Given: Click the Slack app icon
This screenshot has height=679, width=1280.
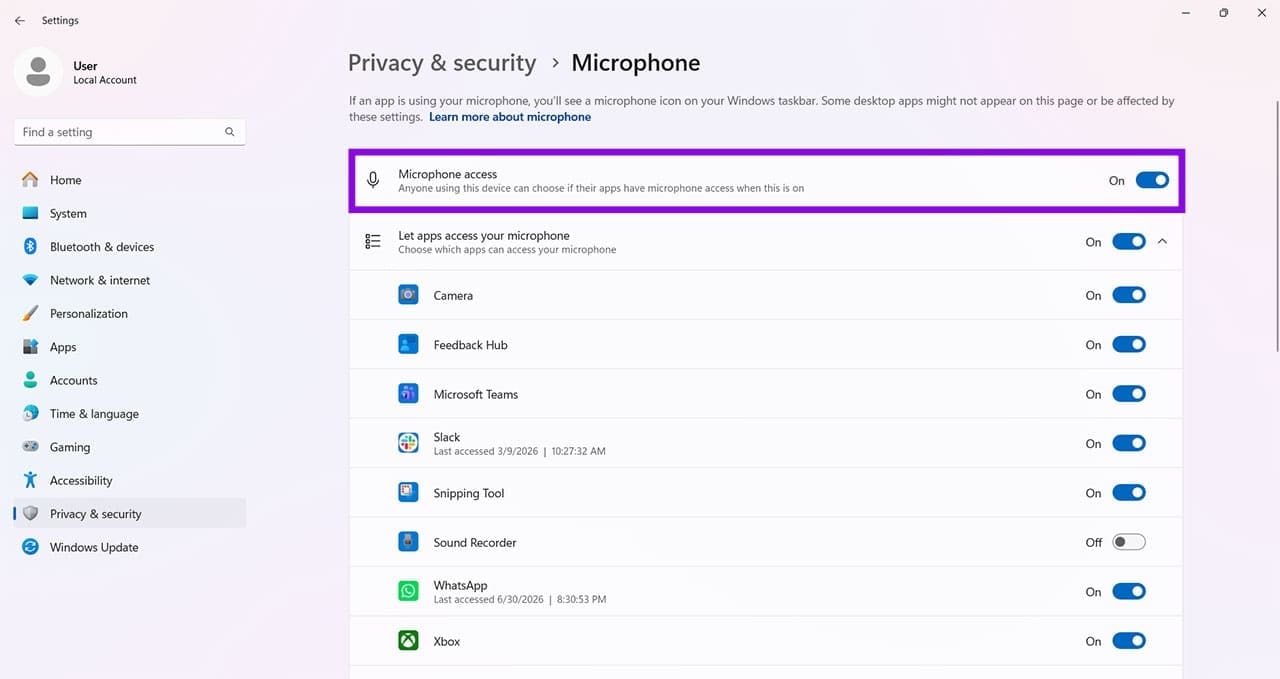Looking at the screenshot, I should click(408, 443).
